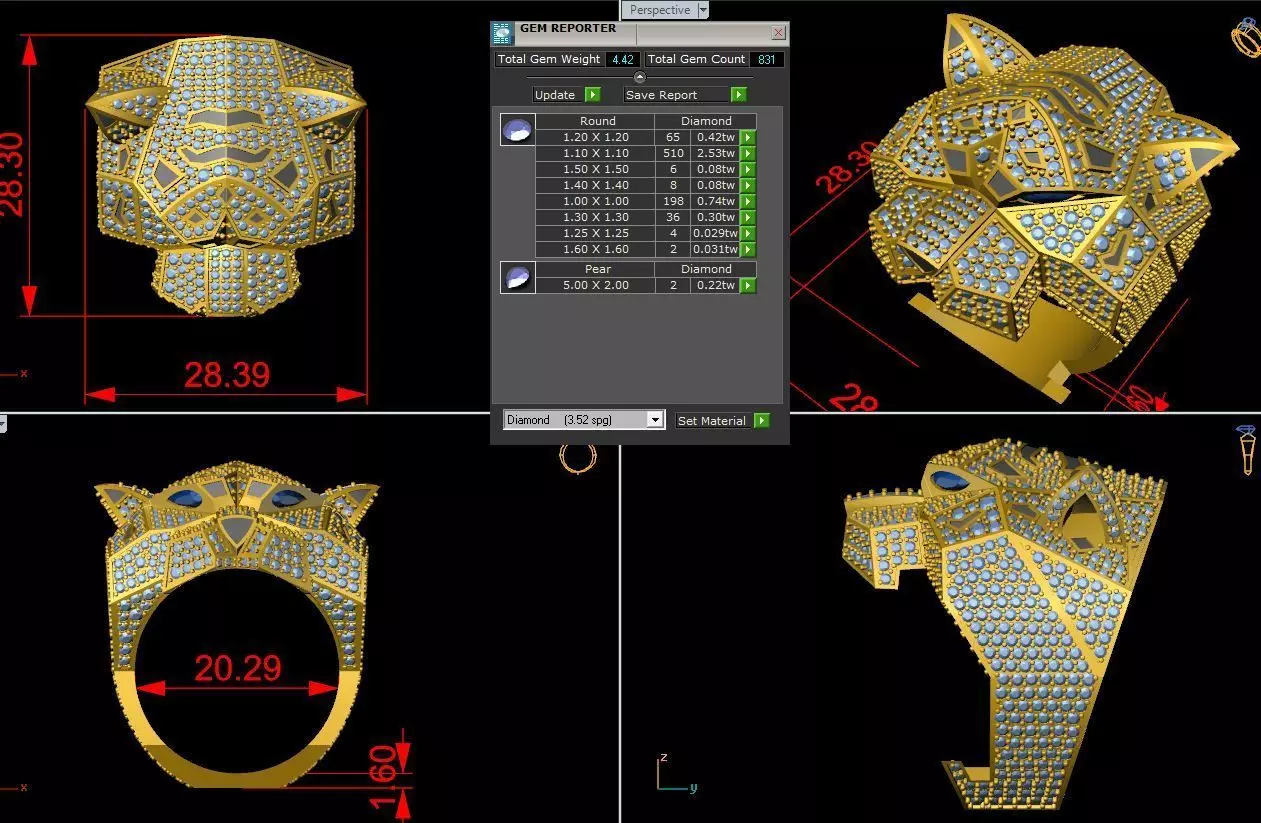Click the 510 gem count cell

[x=673, y=153]
